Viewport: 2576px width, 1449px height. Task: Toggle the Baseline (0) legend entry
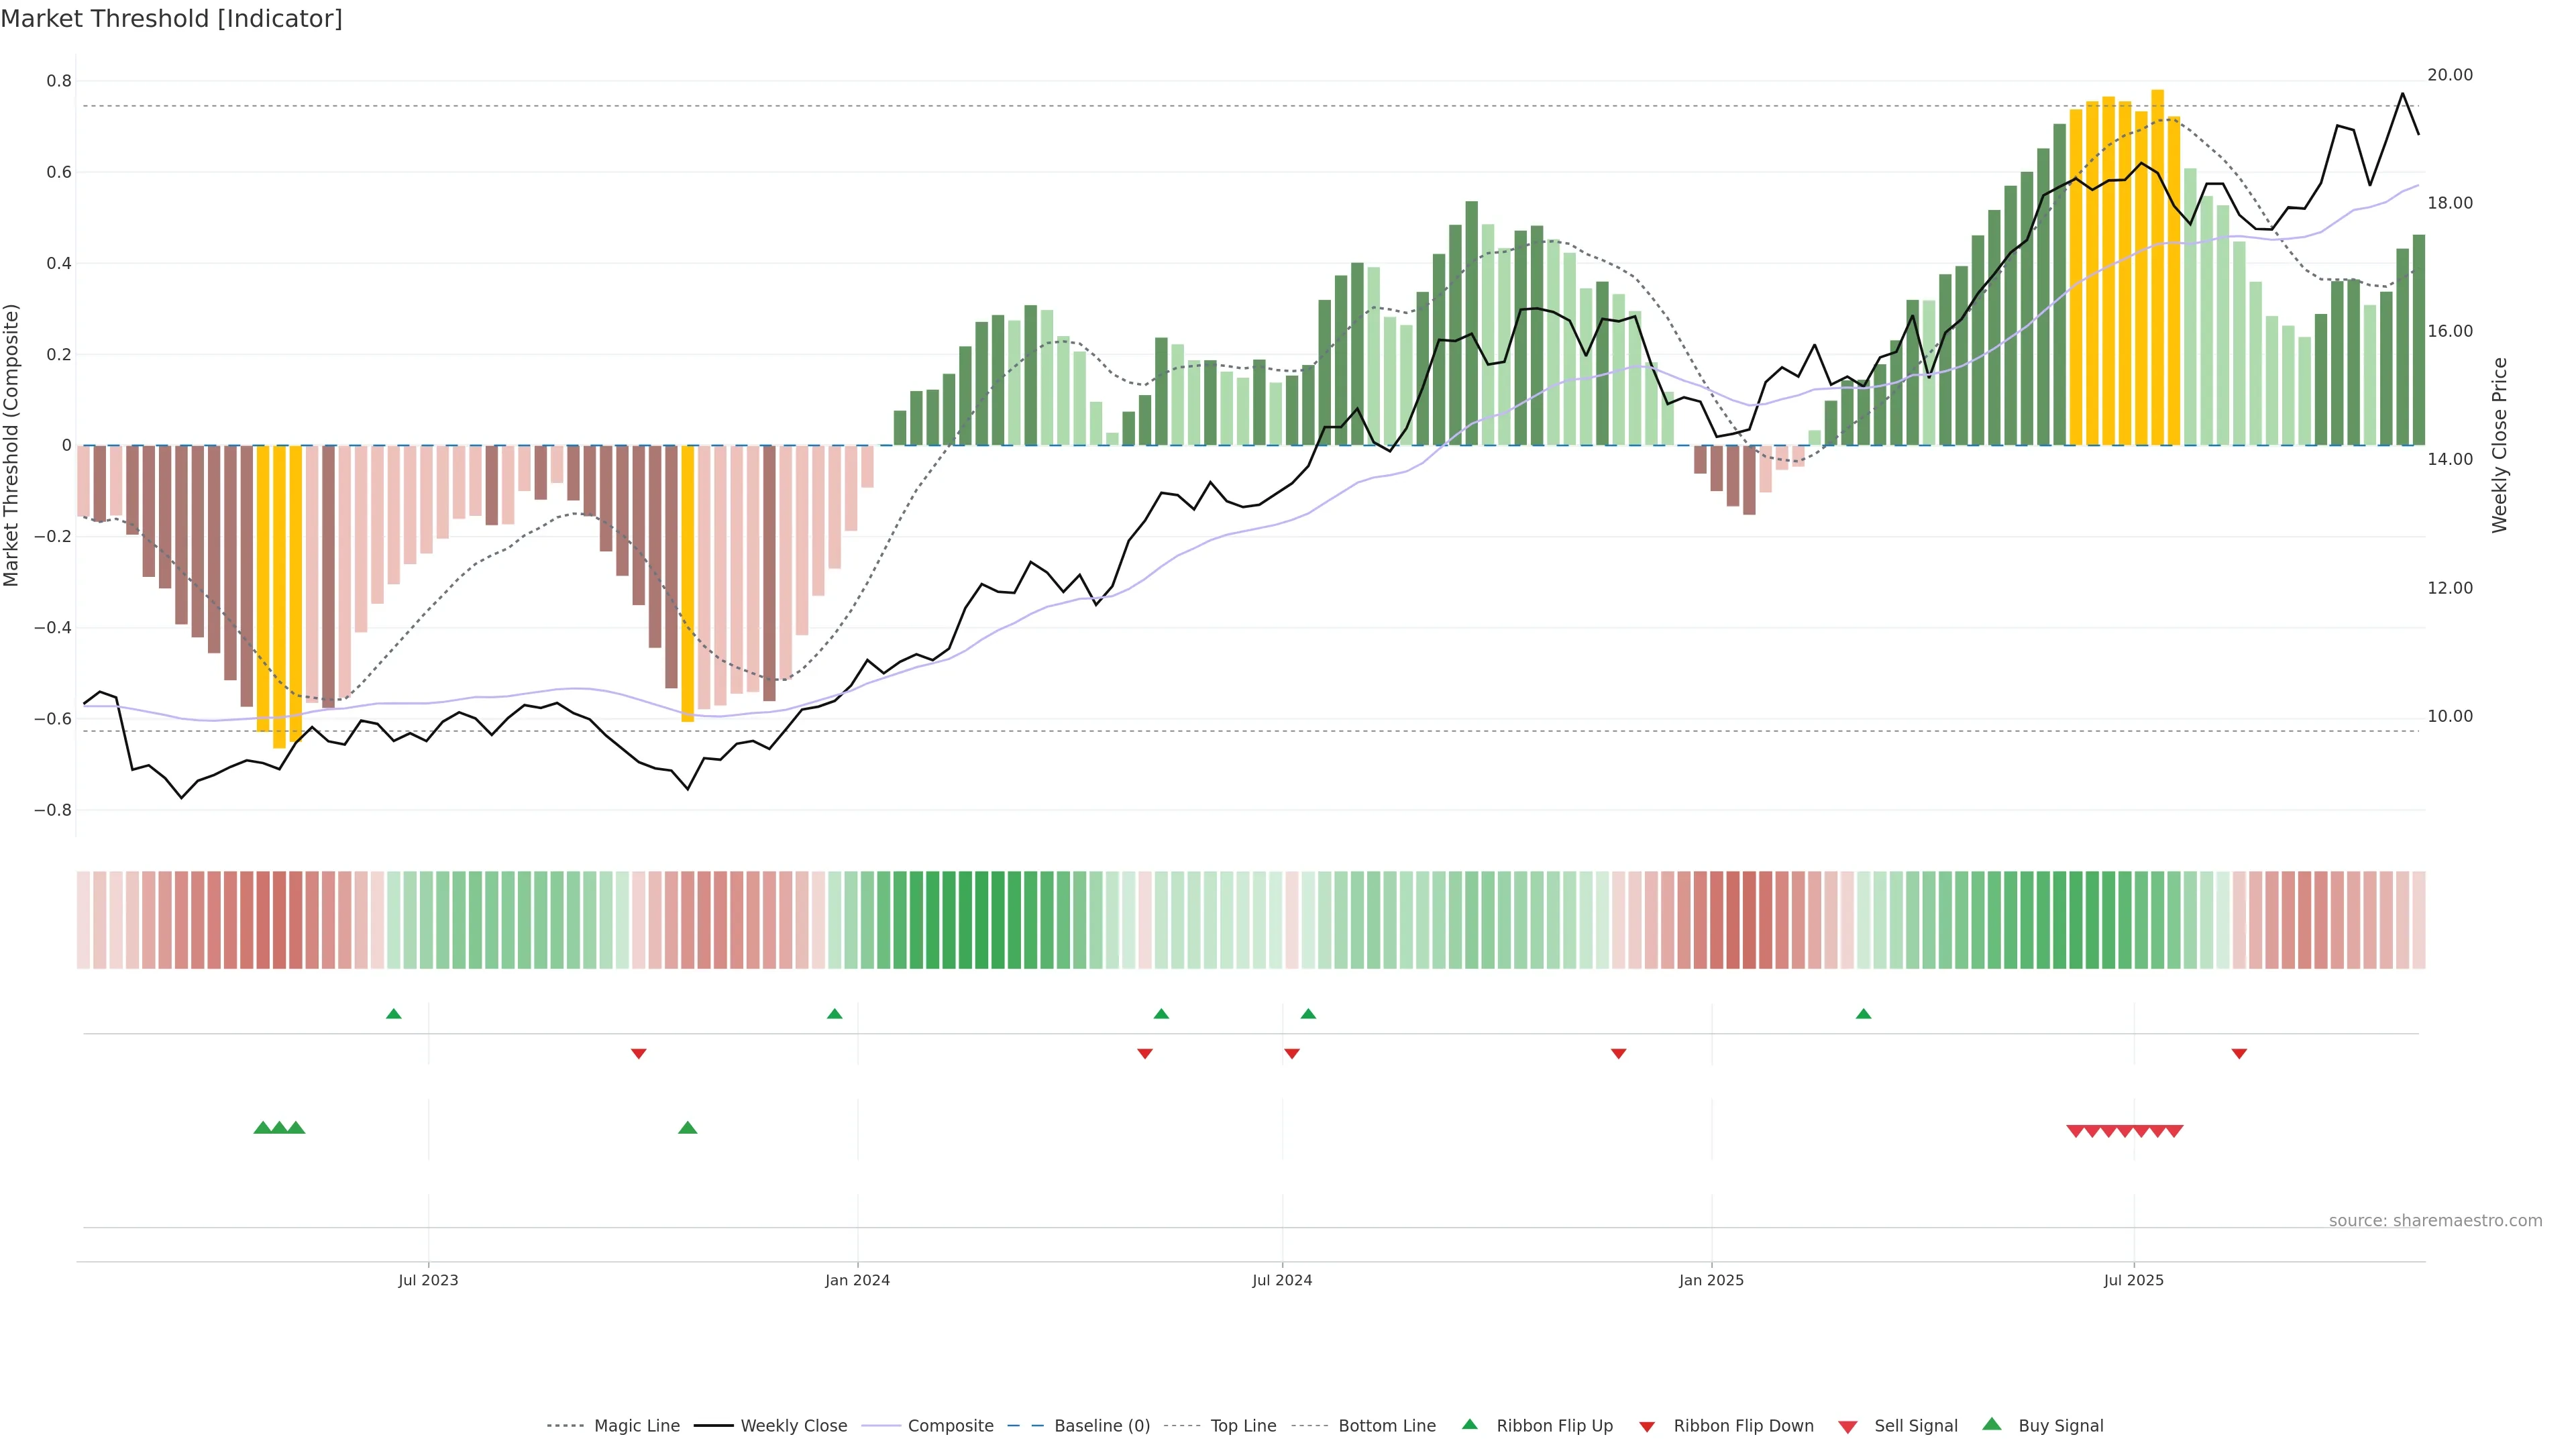pyautogui.click(x=1102, y=1426)
